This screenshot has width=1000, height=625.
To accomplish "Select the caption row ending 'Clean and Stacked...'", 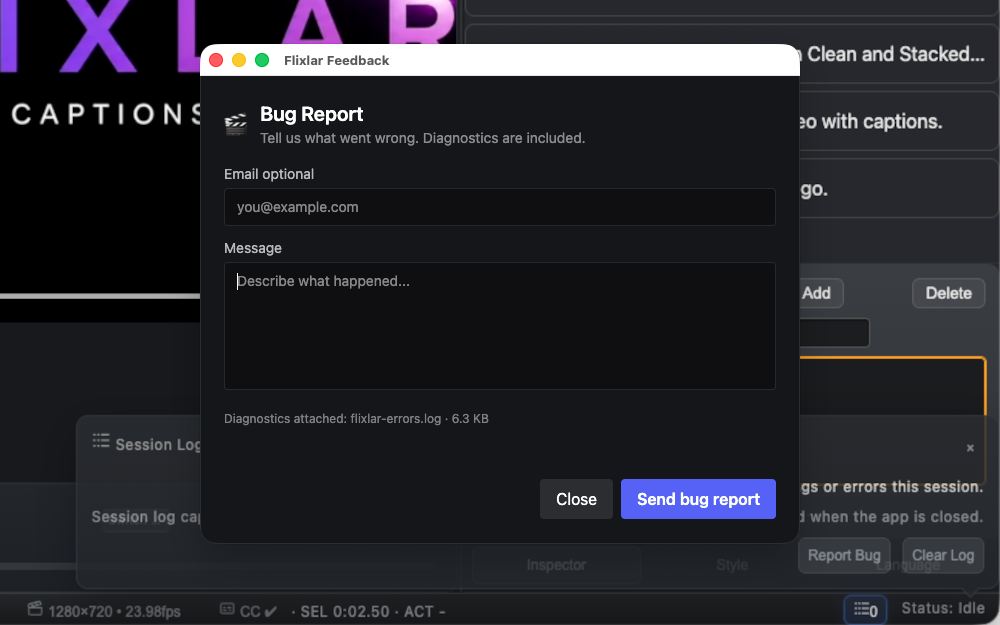I will pyautogui.click(x=899, y=54).
